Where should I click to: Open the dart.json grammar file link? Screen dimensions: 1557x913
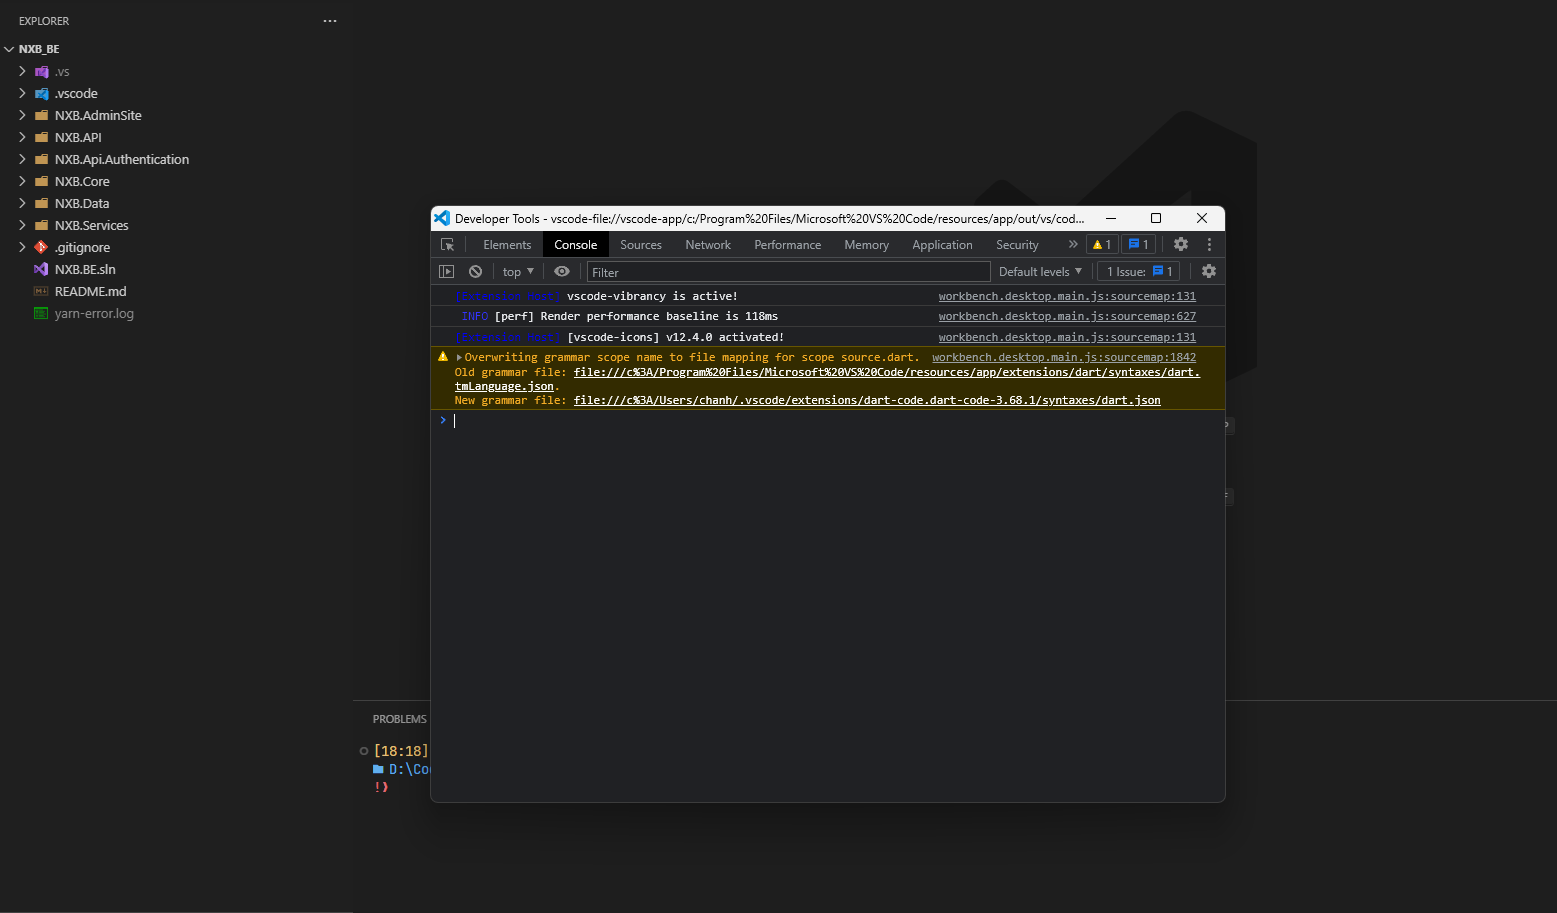[866, 399]
